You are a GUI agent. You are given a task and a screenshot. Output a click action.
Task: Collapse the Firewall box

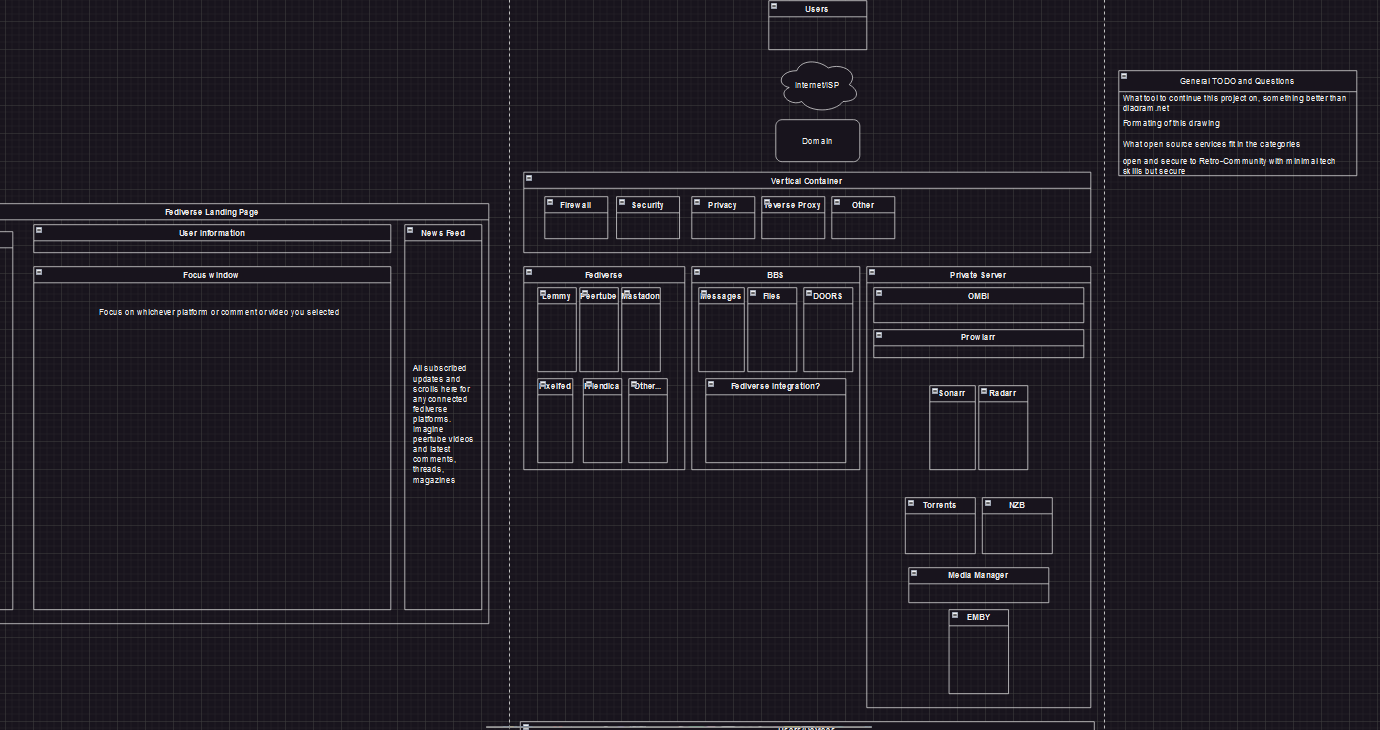click(x=550, y=202)
